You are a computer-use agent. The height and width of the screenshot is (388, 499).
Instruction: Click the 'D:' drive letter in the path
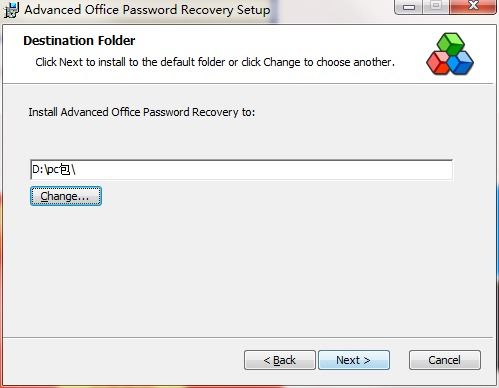pos(38,170)
